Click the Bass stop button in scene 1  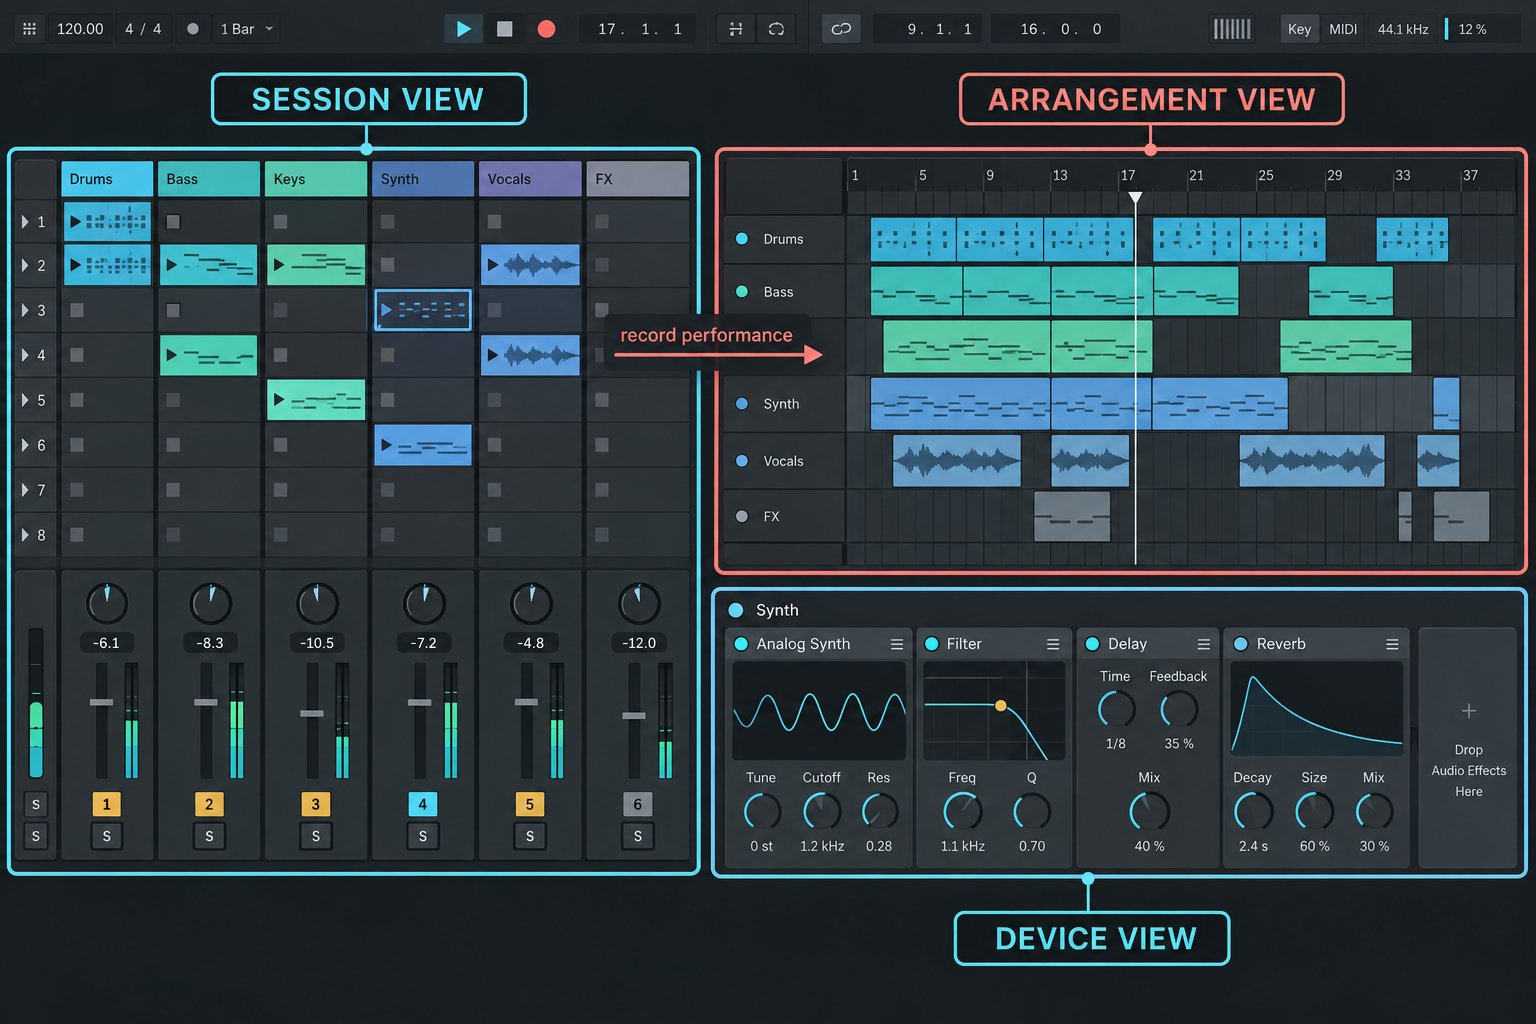173,222
